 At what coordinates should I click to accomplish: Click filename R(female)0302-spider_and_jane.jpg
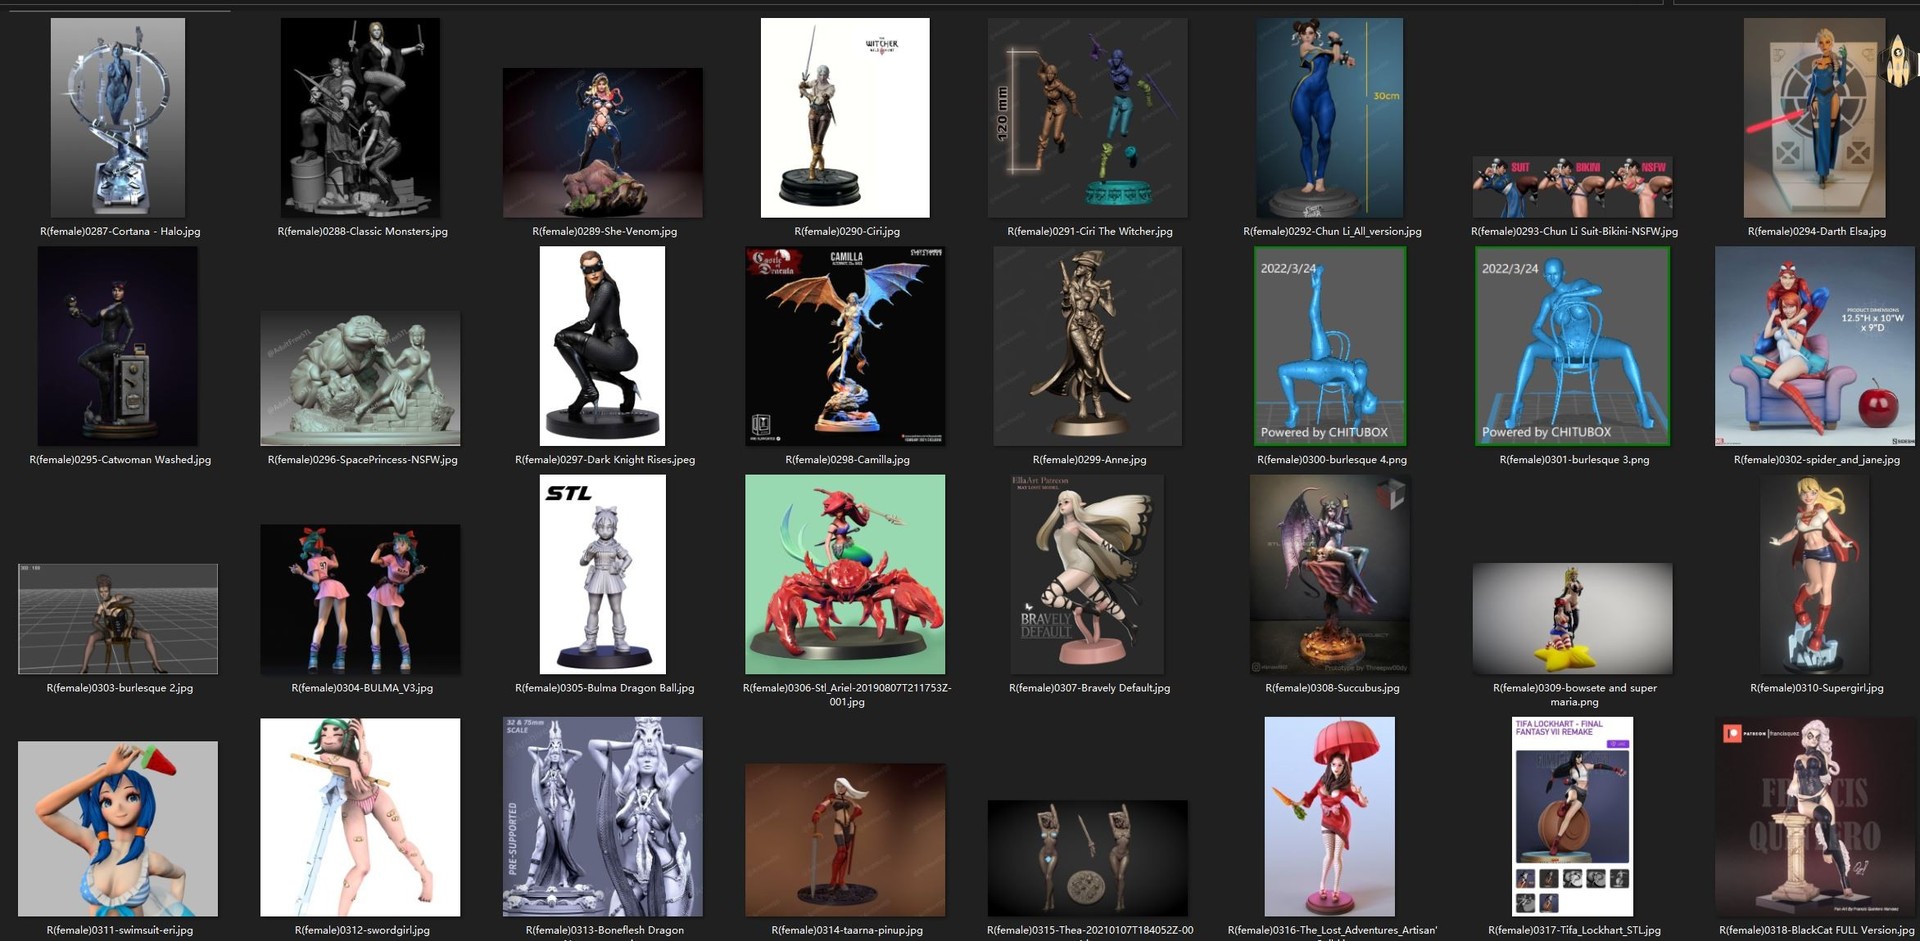click(1817, 460)
